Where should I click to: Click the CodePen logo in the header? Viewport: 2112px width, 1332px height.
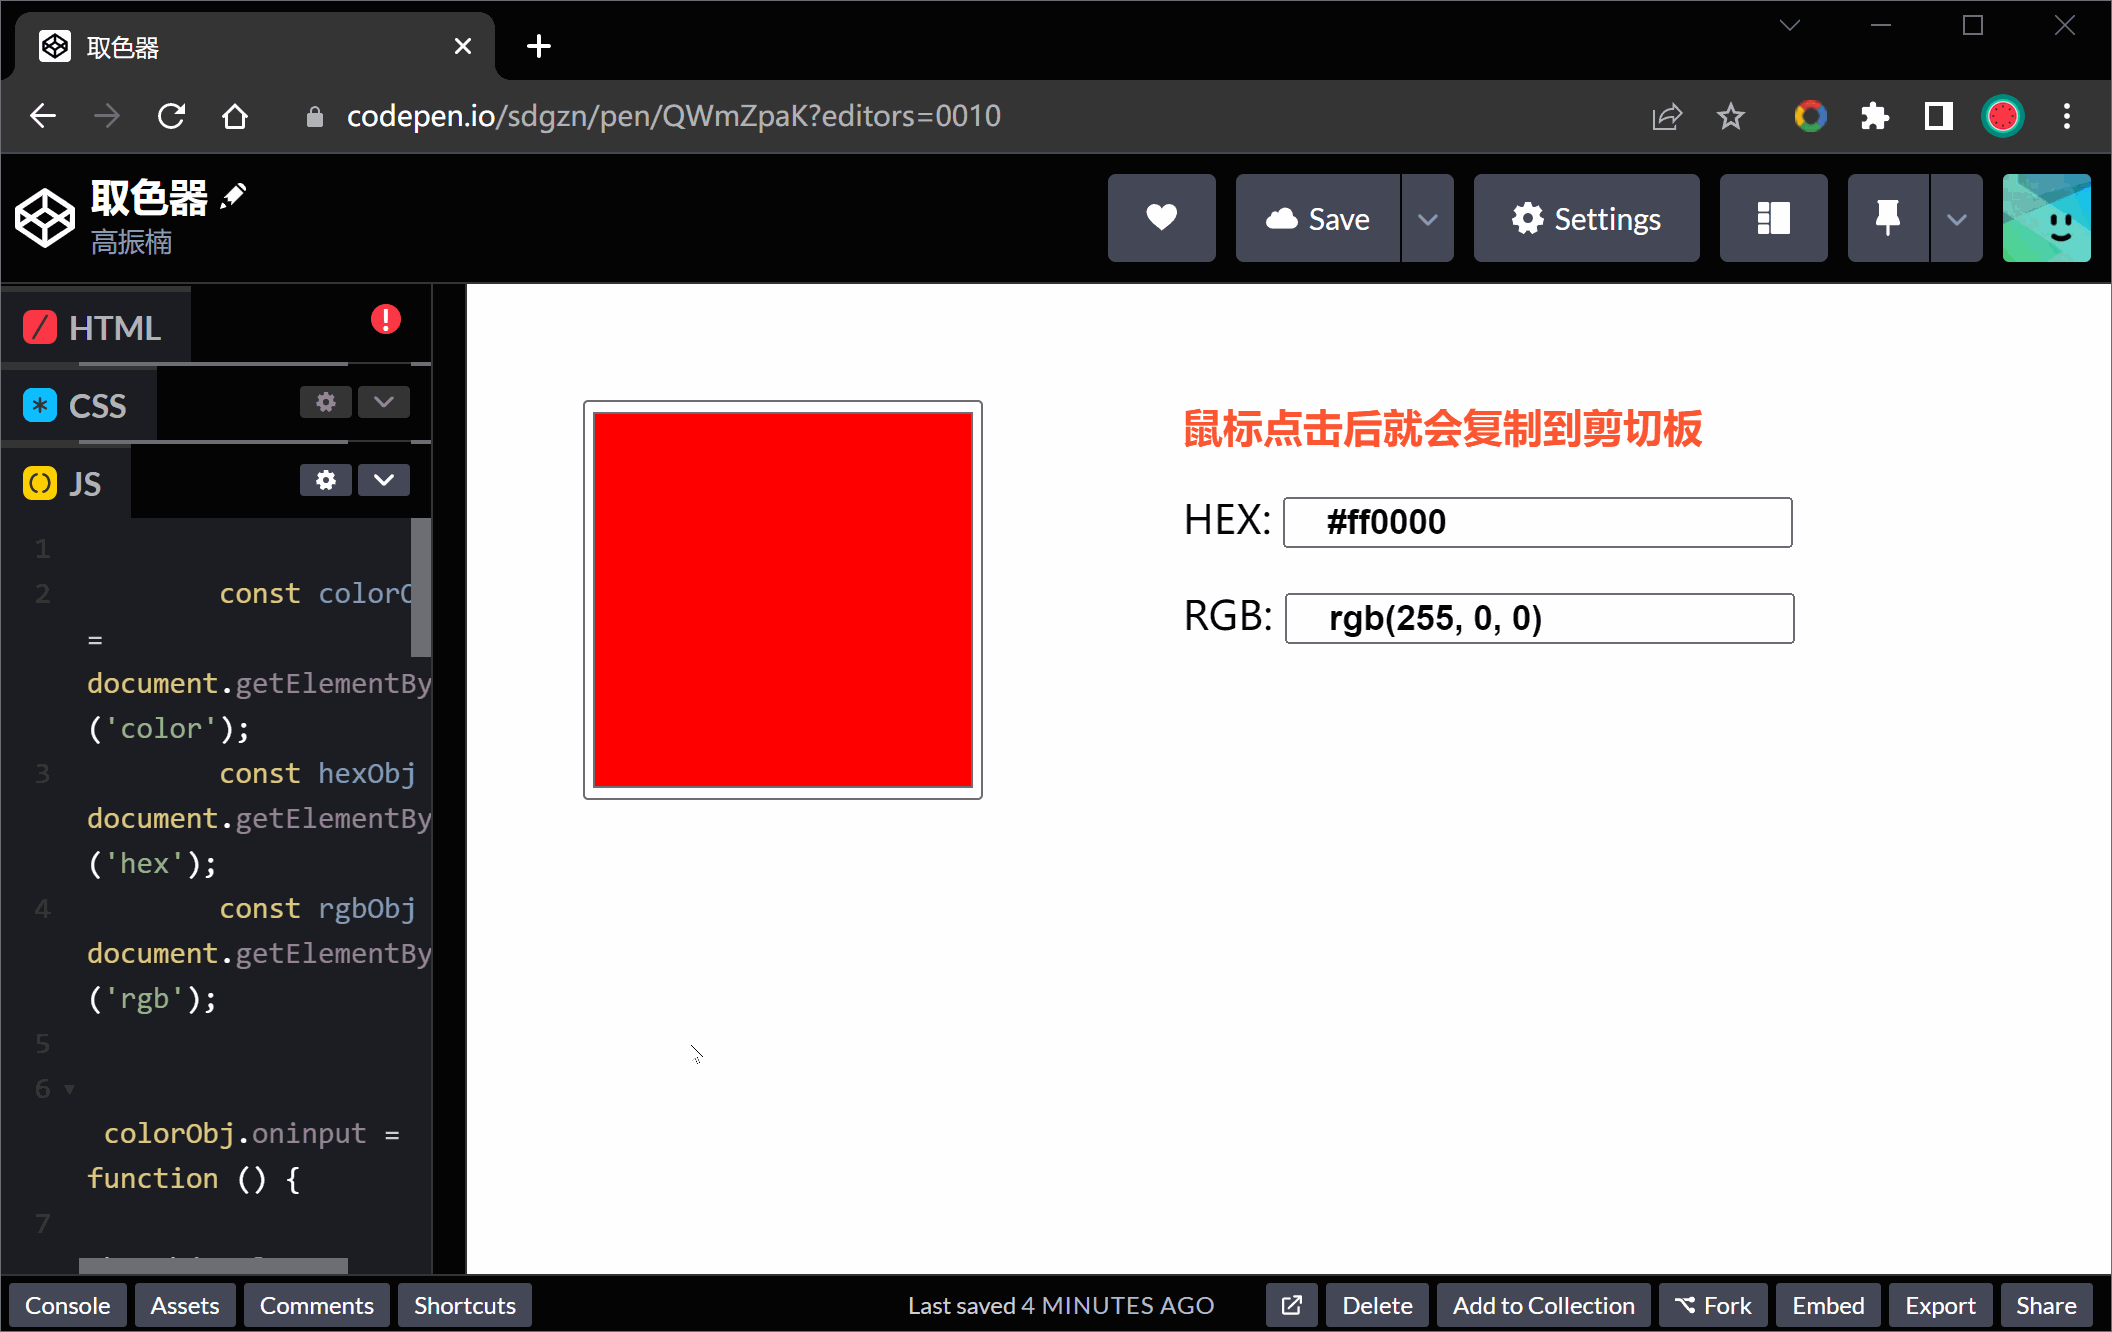44,217
